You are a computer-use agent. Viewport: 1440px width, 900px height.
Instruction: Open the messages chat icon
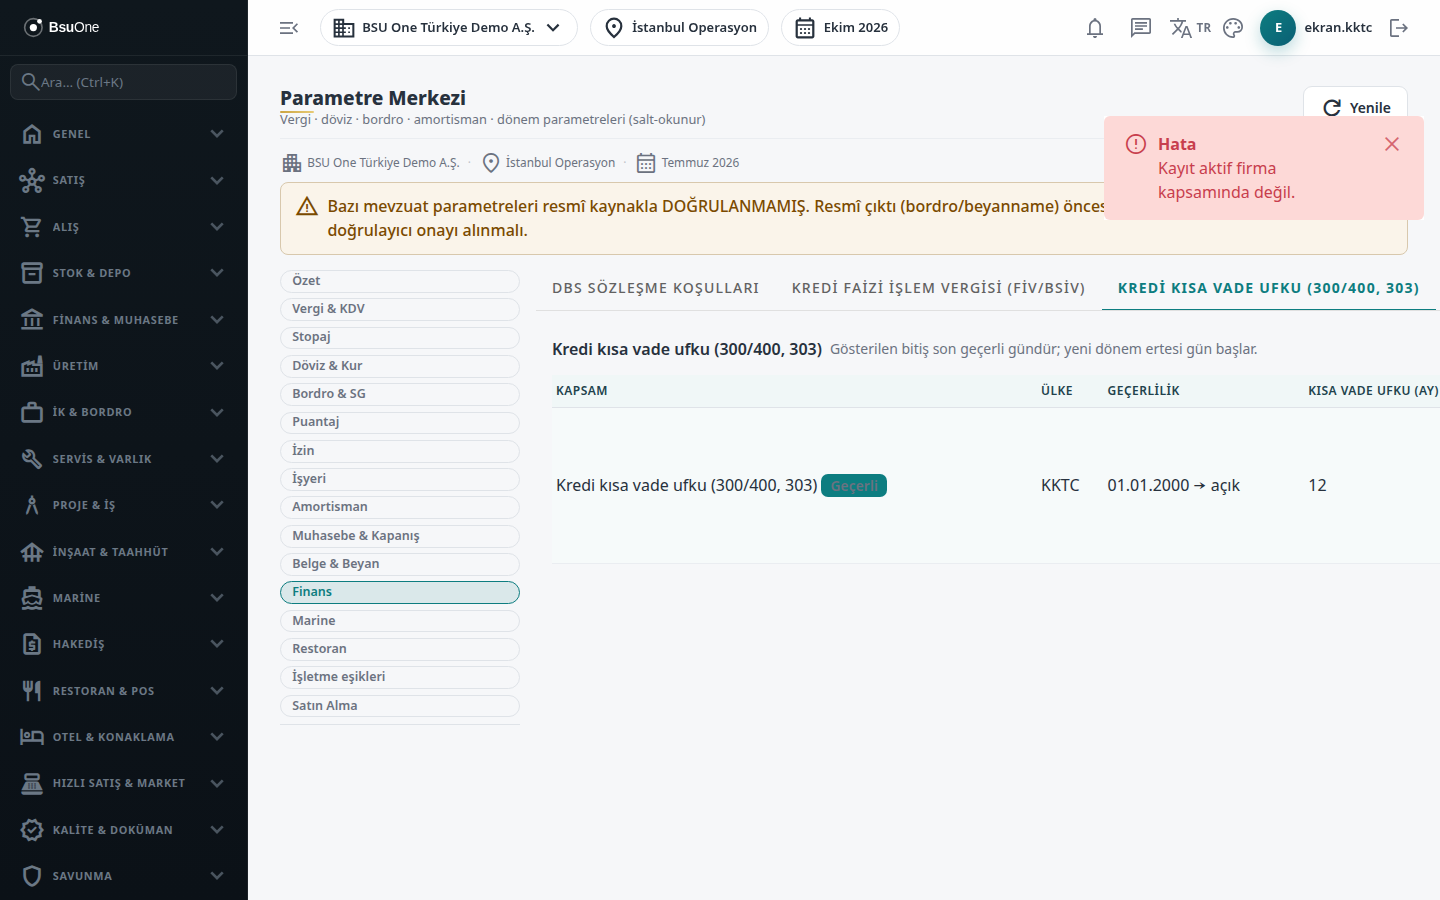click(x=1141, y=28)
